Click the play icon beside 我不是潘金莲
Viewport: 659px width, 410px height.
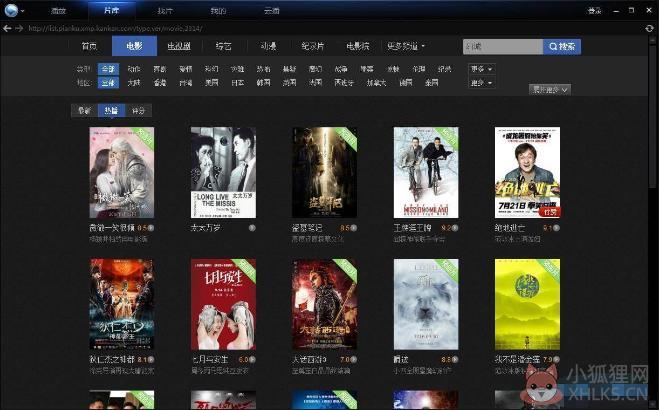point(556,360)
